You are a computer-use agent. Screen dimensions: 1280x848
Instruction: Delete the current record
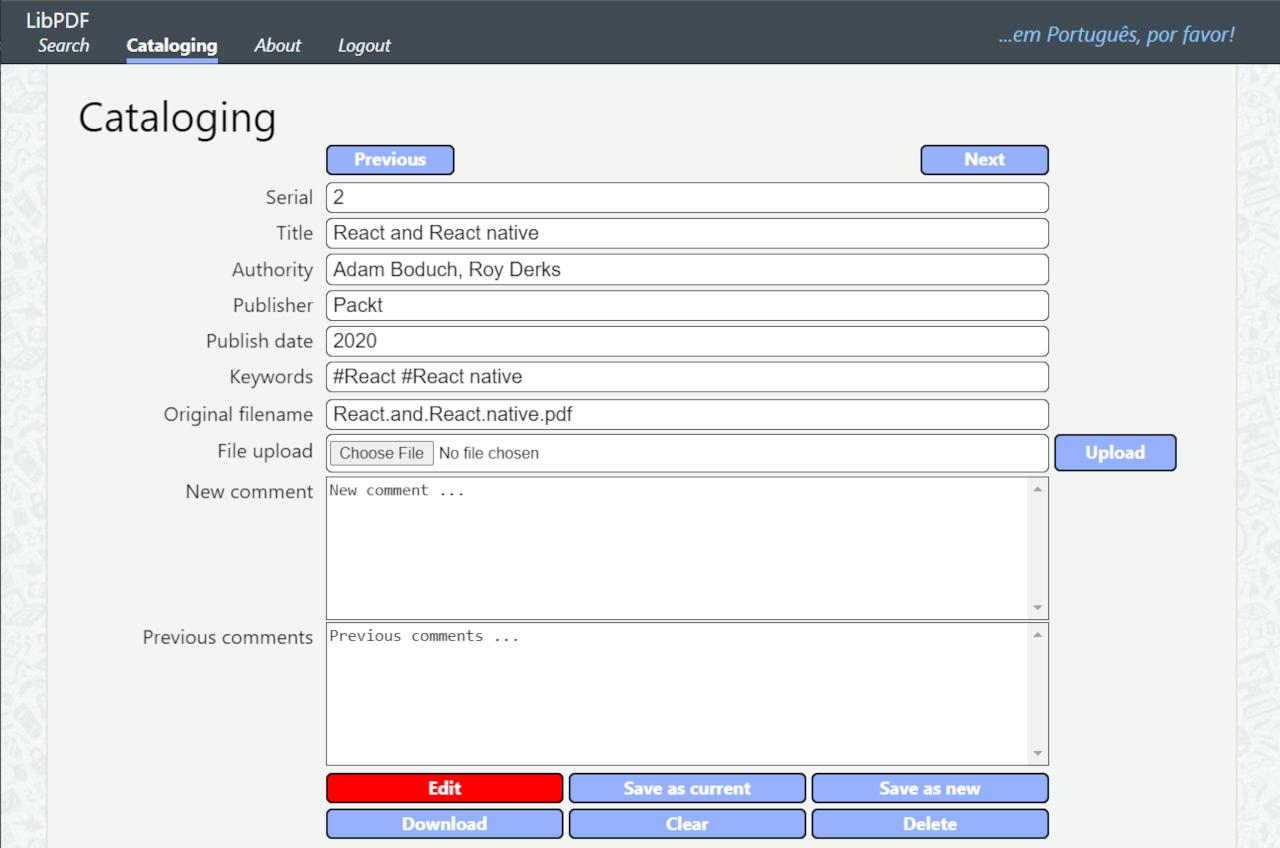930,824
